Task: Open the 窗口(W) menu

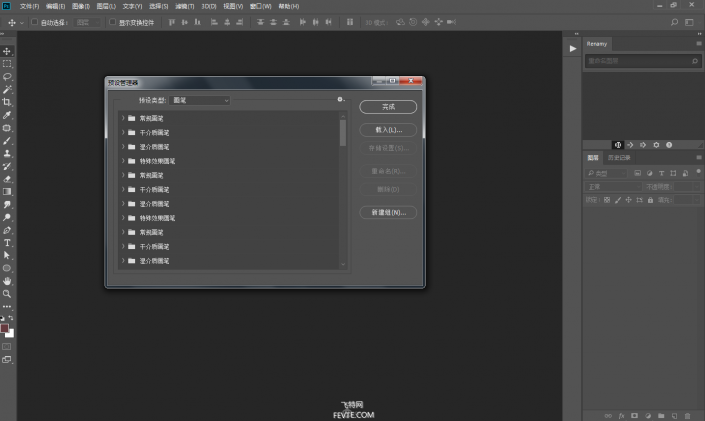Action: pos(260,6)
